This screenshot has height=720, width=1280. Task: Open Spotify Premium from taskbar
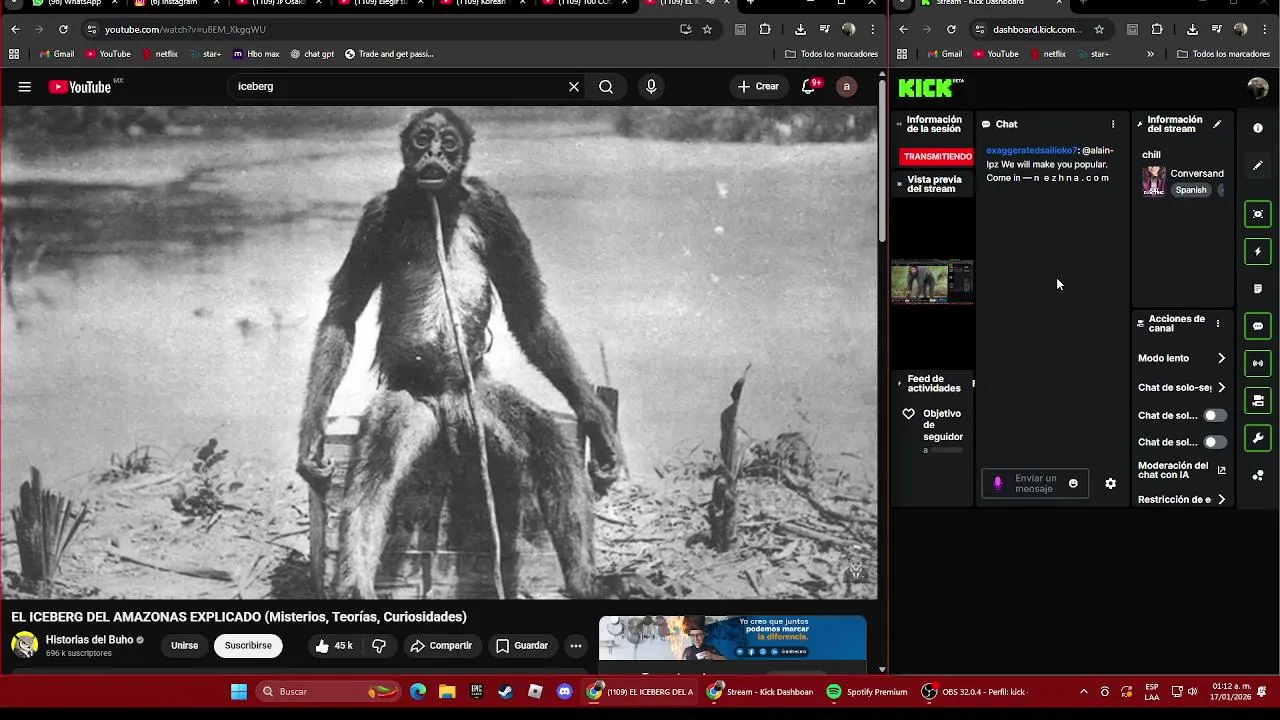pyautogui.click(x=867, y=692)
